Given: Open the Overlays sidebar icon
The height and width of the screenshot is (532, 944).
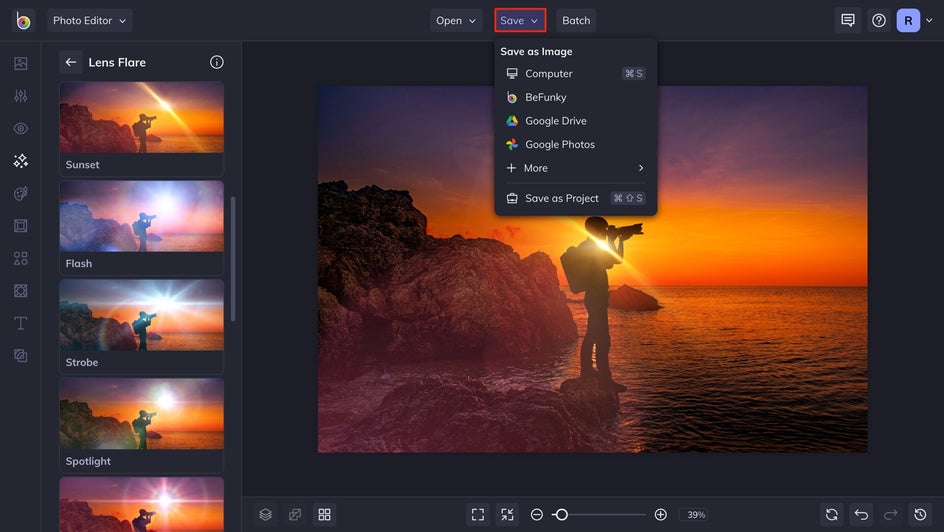Looking at the screenshot, I should pyautogui.click(x=20, y=291).
